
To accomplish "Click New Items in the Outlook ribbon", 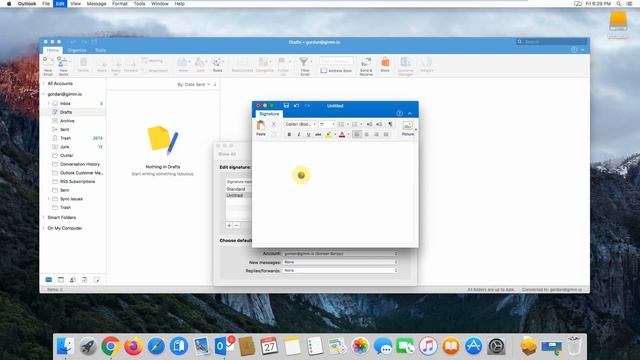I will coord(63,66).
